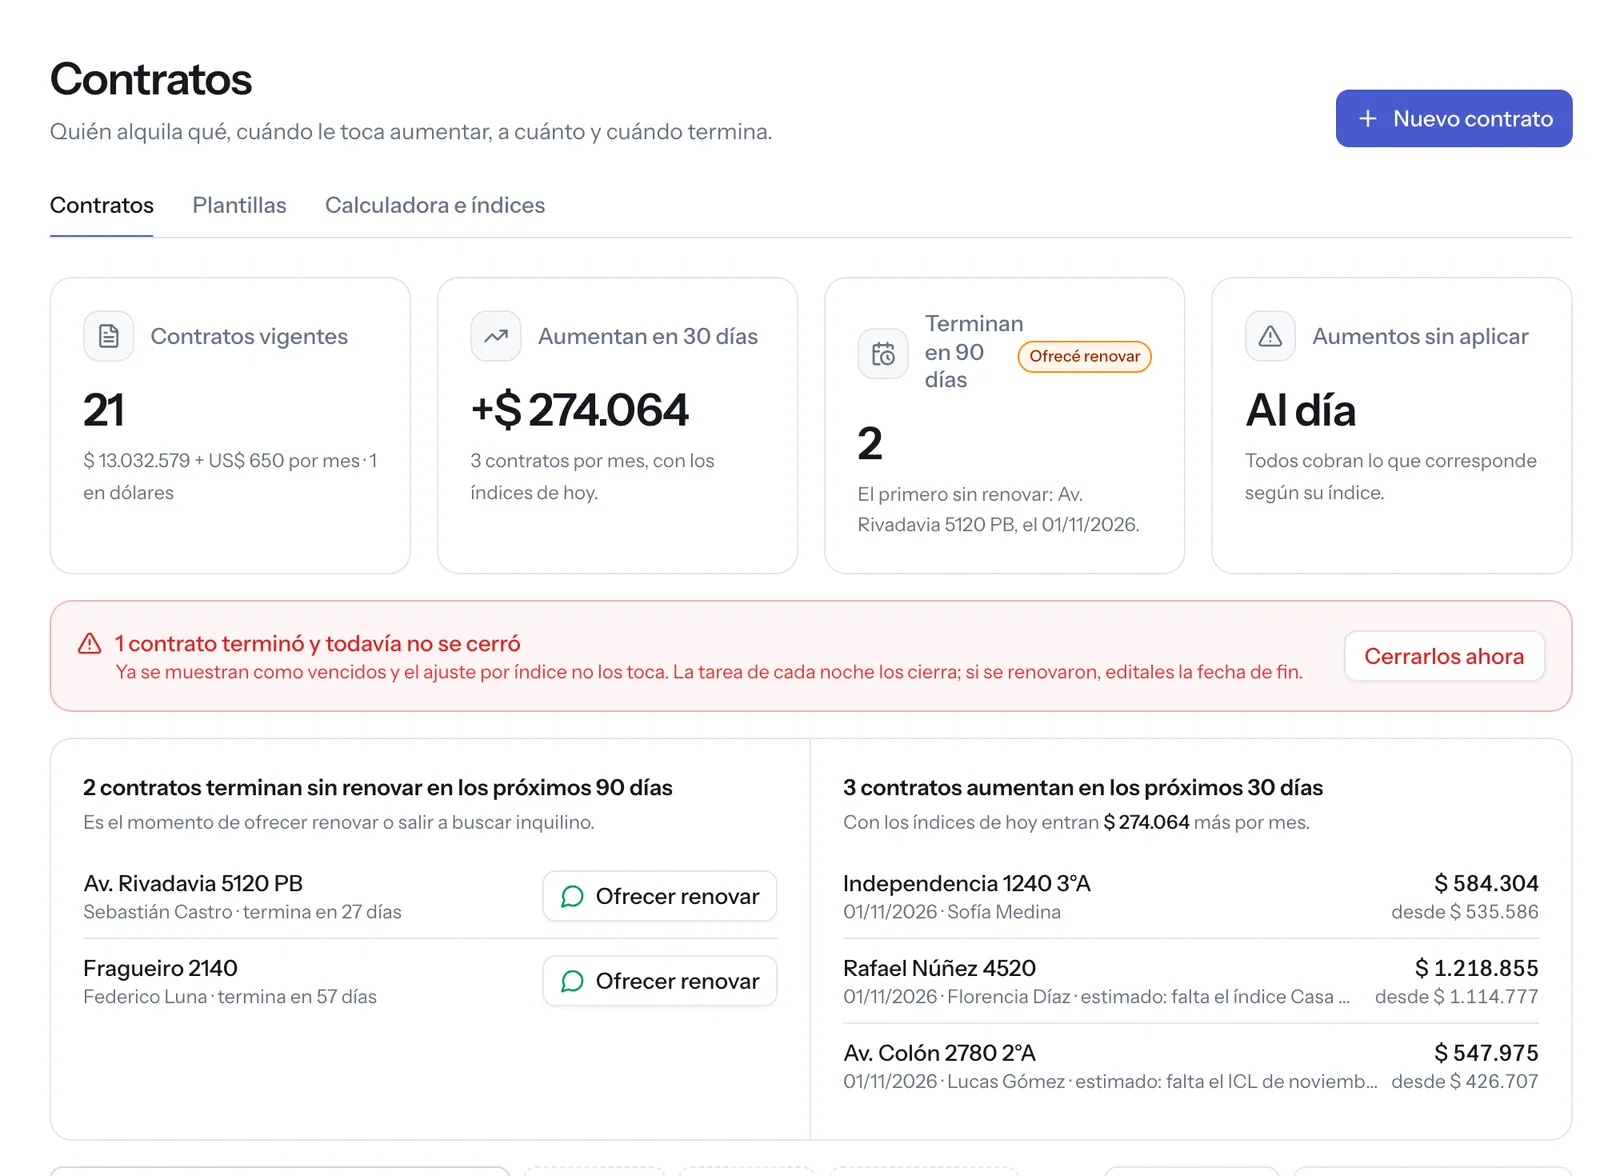
Task: Click the Cerrarlos ahora button
Action: (1444, 656)
